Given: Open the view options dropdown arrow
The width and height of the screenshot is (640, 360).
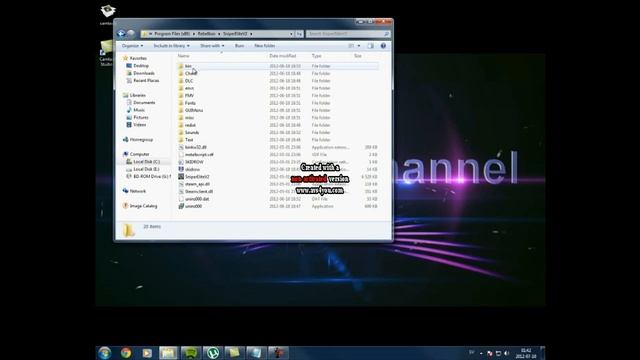Looking at the screenshot, I should coord(359,46).
